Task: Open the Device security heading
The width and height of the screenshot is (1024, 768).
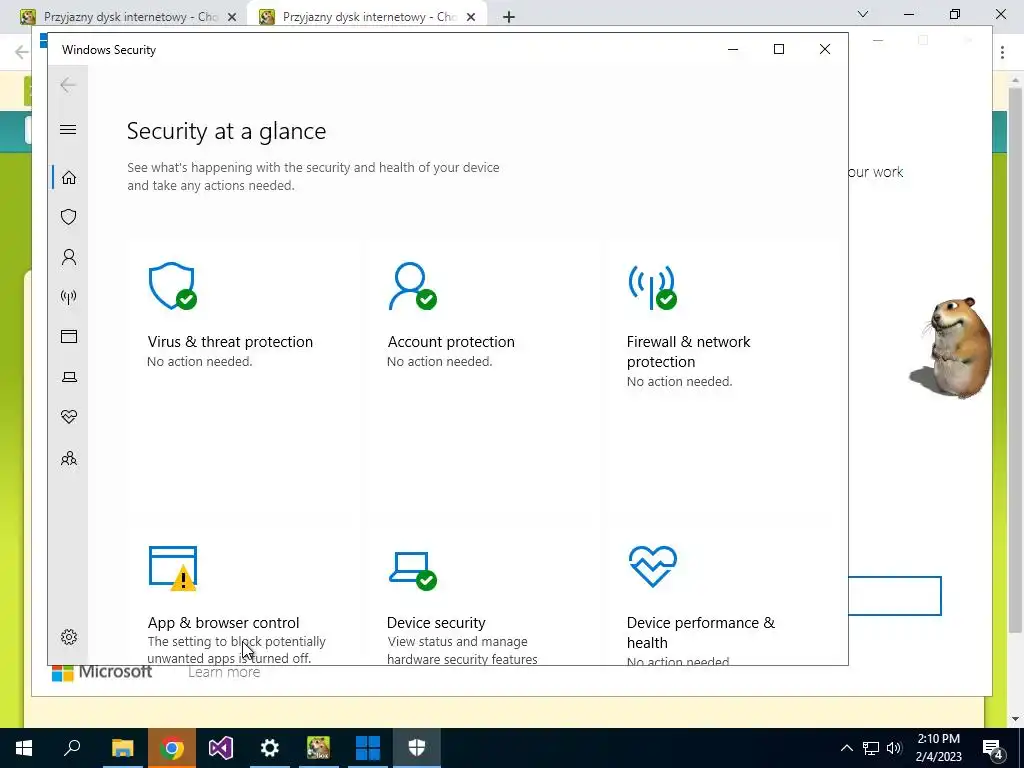Action: 436,622
